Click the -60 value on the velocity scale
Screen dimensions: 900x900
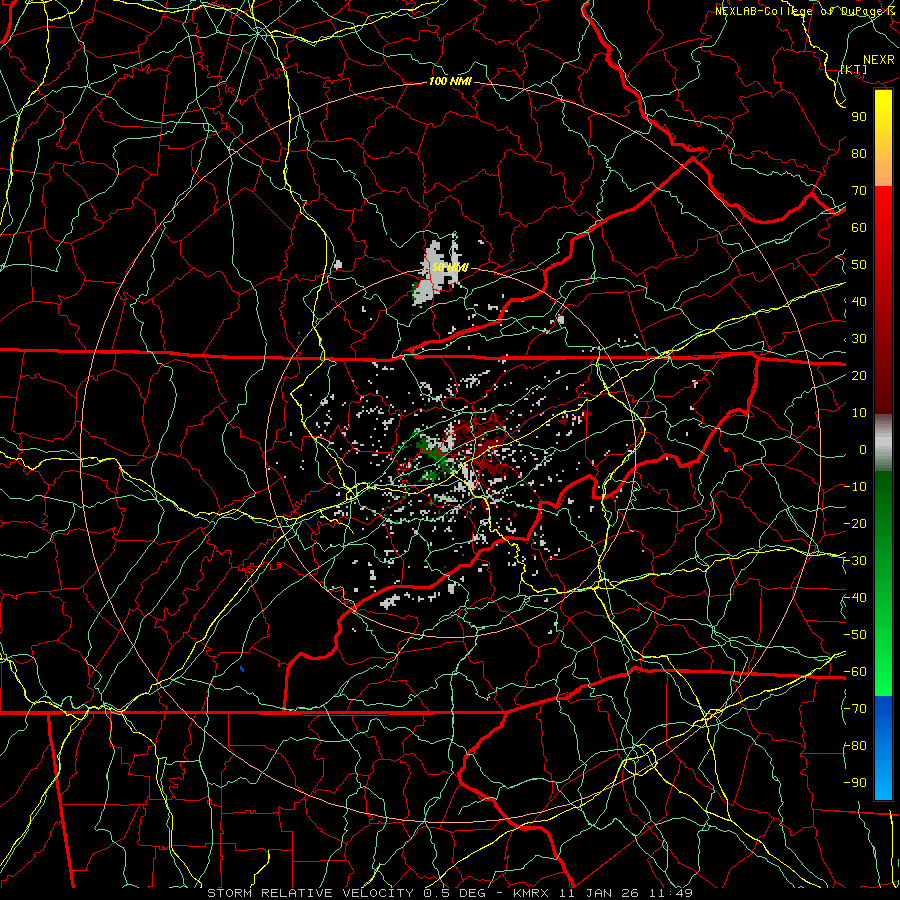[x=855, y=672]
